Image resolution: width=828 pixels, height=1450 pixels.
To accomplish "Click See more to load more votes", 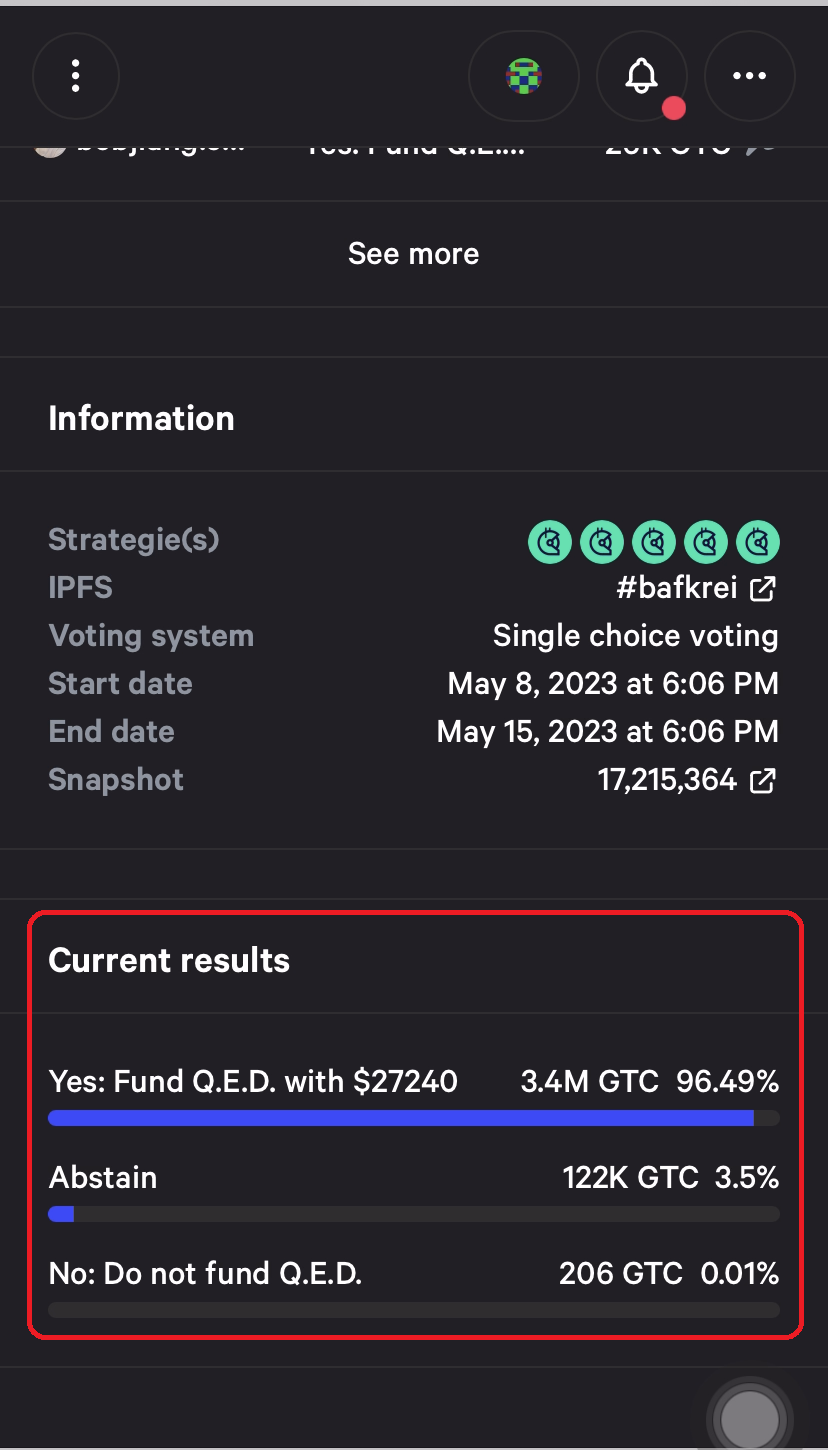I will coord(413,254).
